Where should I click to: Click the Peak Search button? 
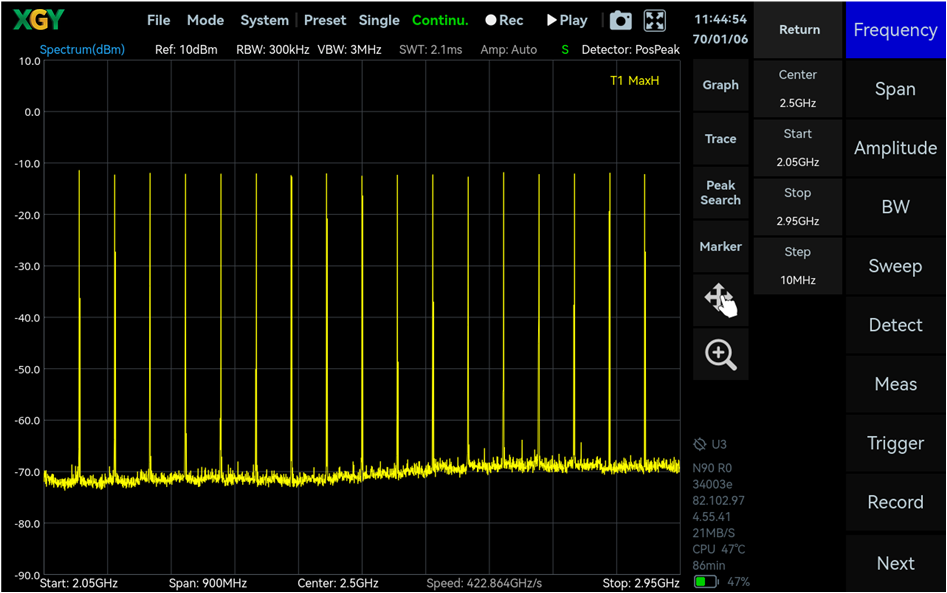(721, 193)
